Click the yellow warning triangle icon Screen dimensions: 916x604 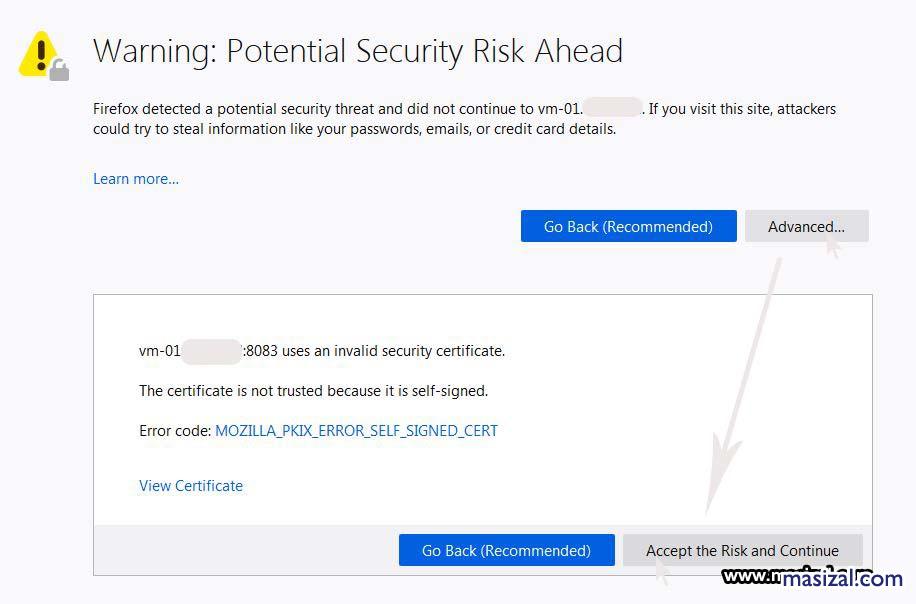(x=37, y=52)
